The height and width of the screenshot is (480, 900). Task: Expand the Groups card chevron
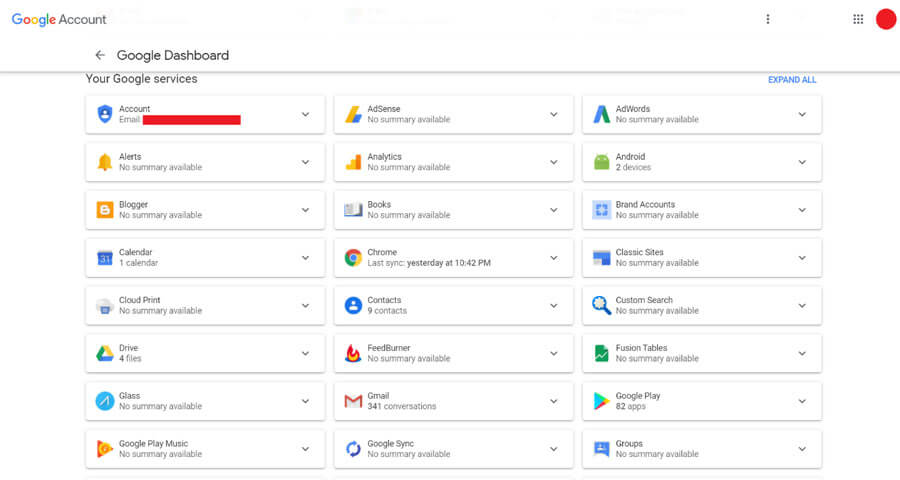(802, 448)
